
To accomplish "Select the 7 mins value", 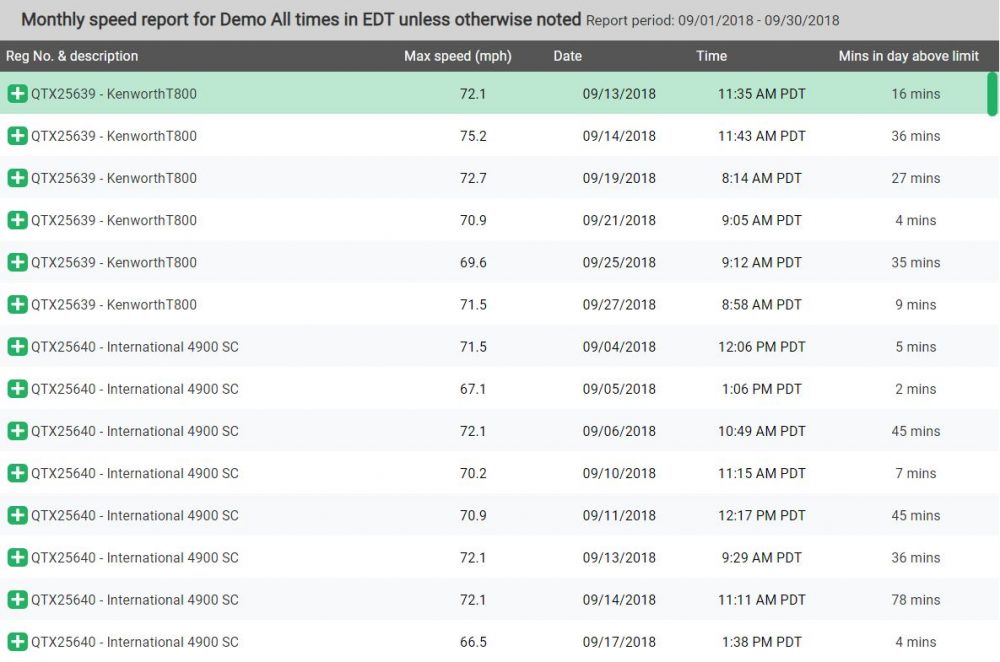I will [916, 473].
